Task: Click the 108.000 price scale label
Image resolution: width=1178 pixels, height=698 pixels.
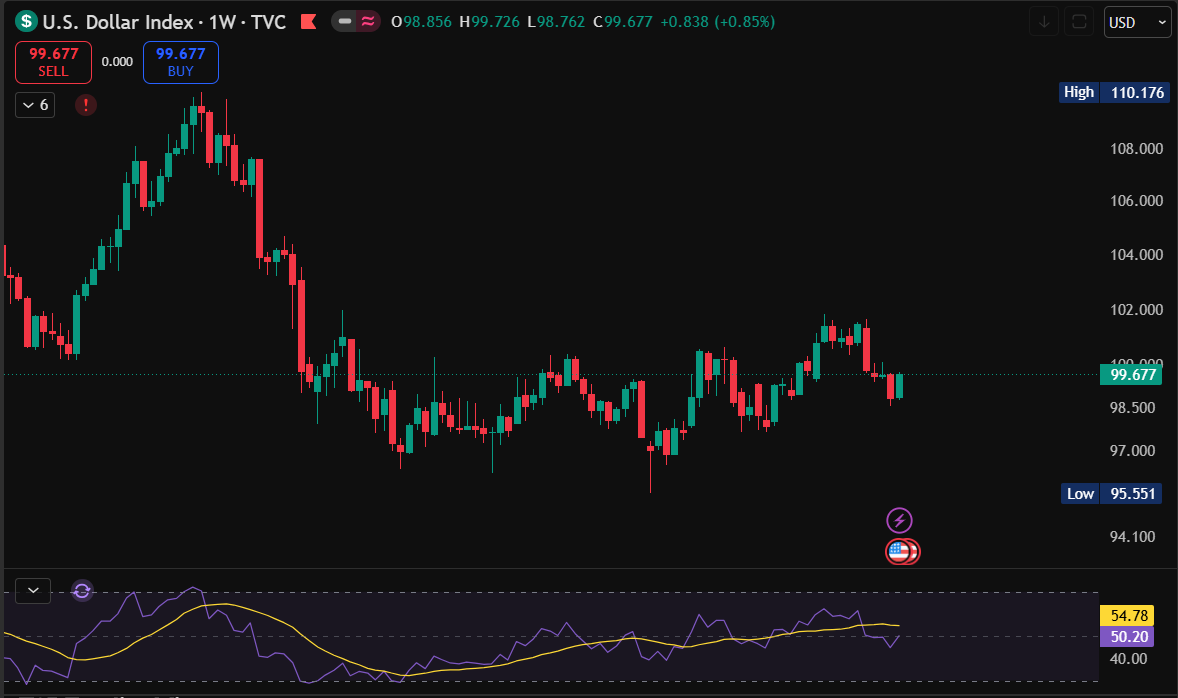Action: coord(1136,149)
